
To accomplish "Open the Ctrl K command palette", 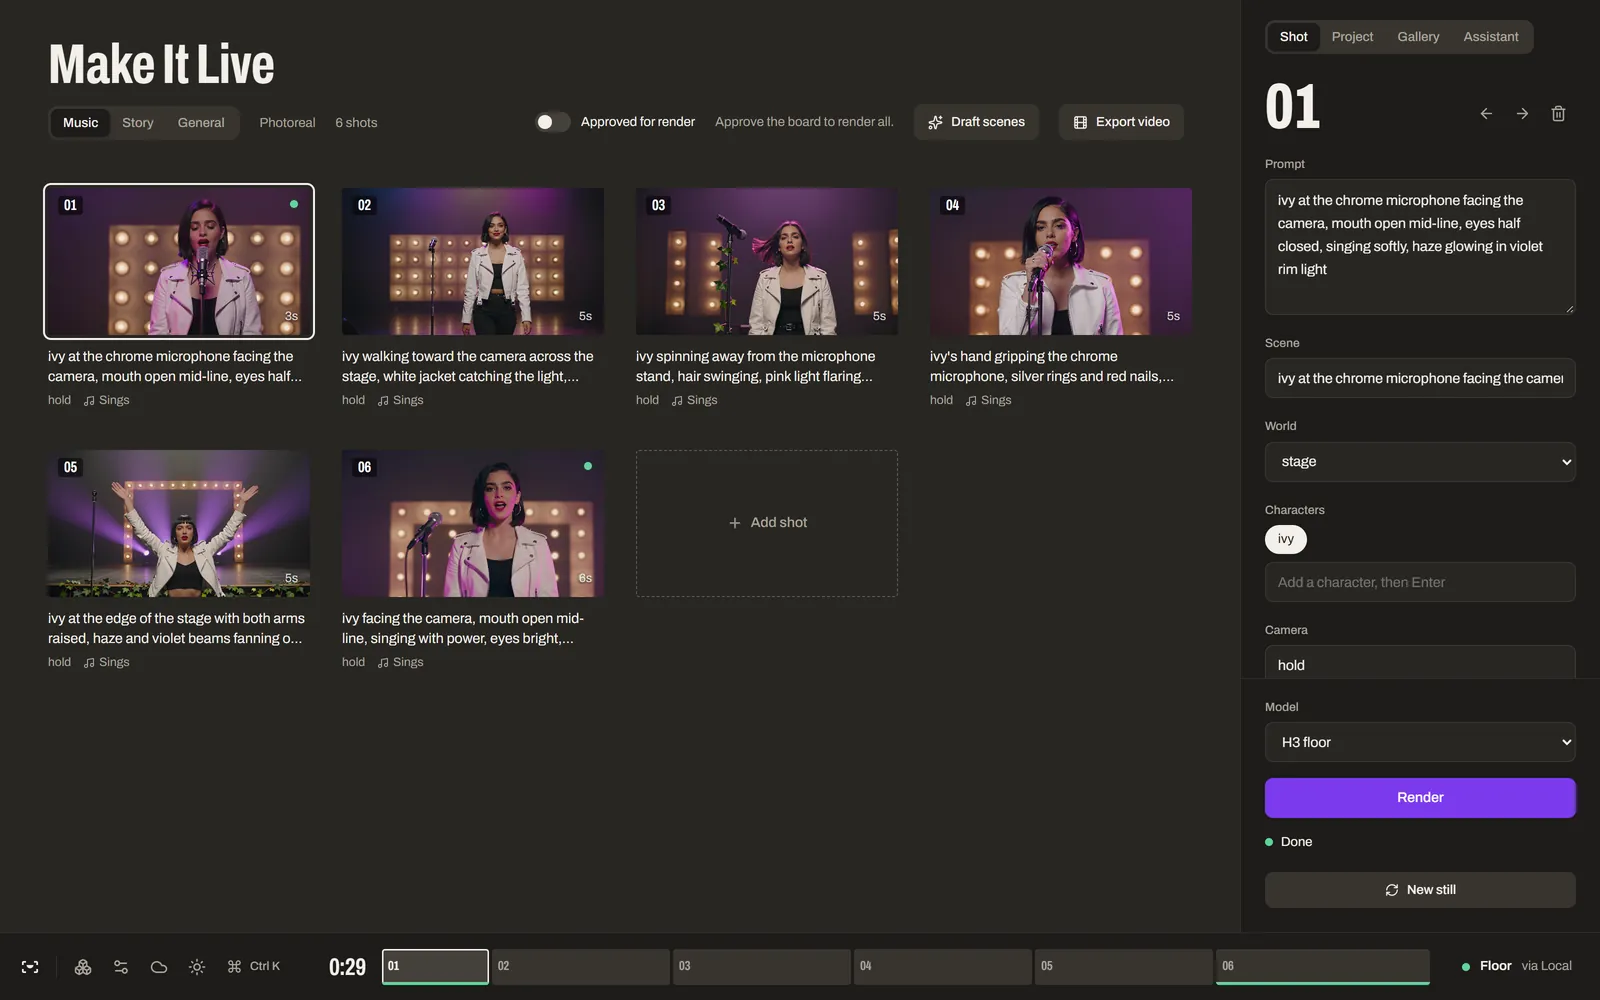I will click(x=254, y=967).
